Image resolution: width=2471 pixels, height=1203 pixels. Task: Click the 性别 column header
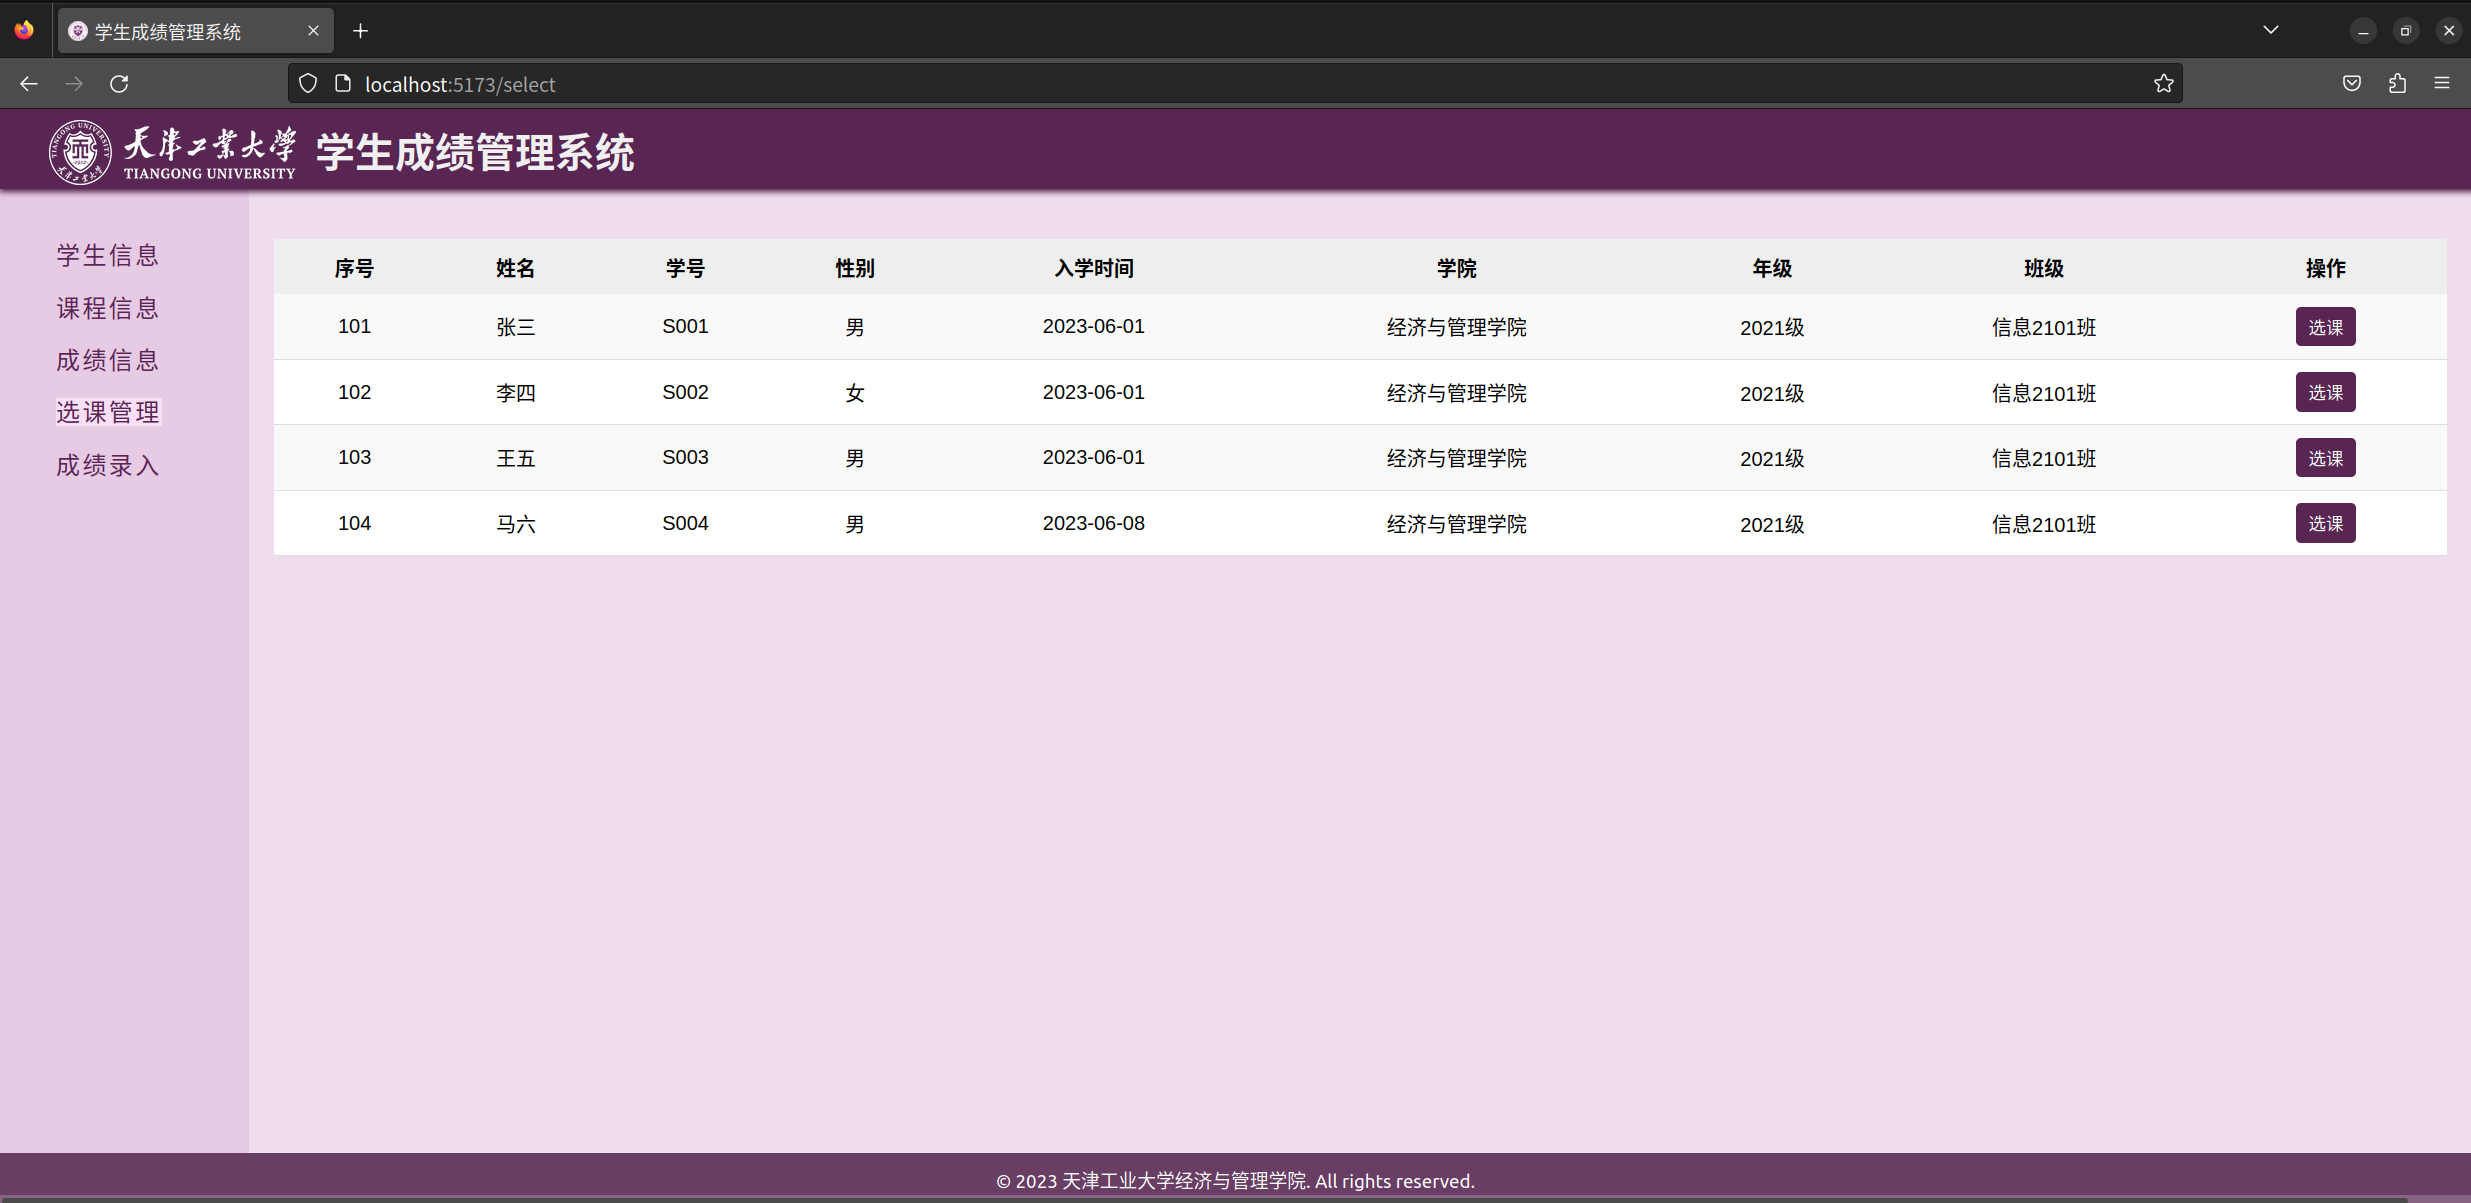[x=855, y=268]
